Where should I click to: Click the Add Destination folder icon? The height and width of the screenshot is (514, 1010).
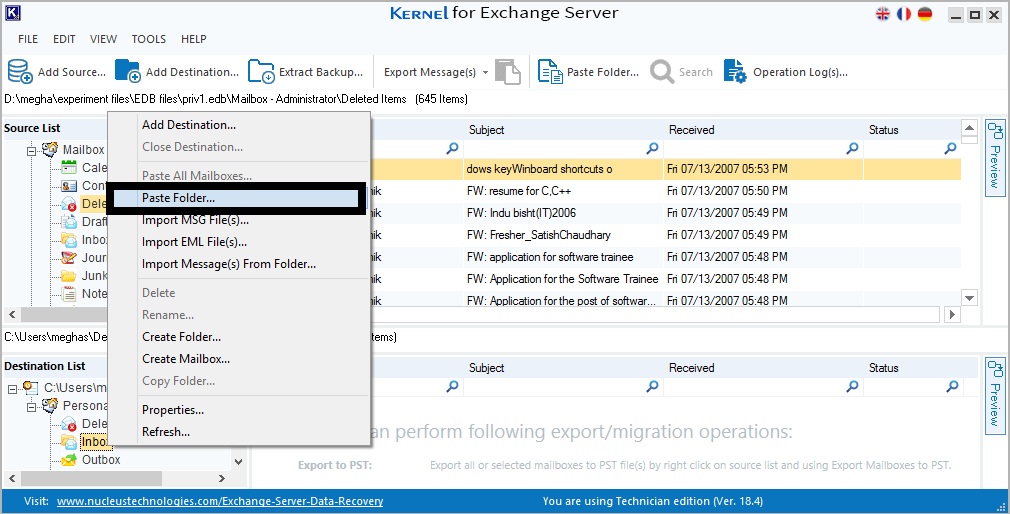pyautogui.click(x=128, y=71)
